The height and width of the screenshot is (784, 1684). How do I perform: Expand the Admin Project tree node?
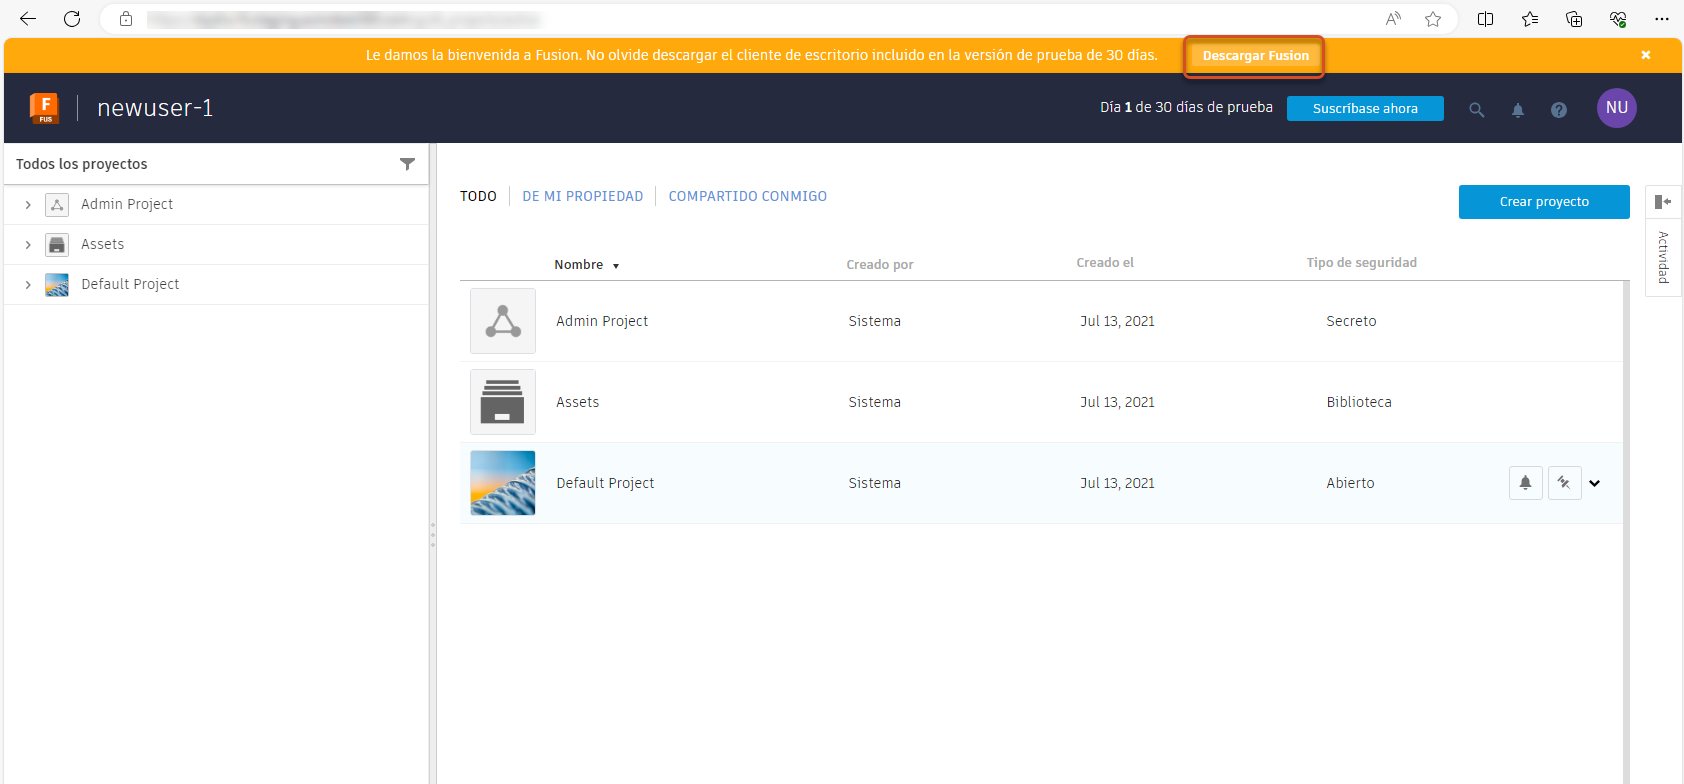[28, 205]
